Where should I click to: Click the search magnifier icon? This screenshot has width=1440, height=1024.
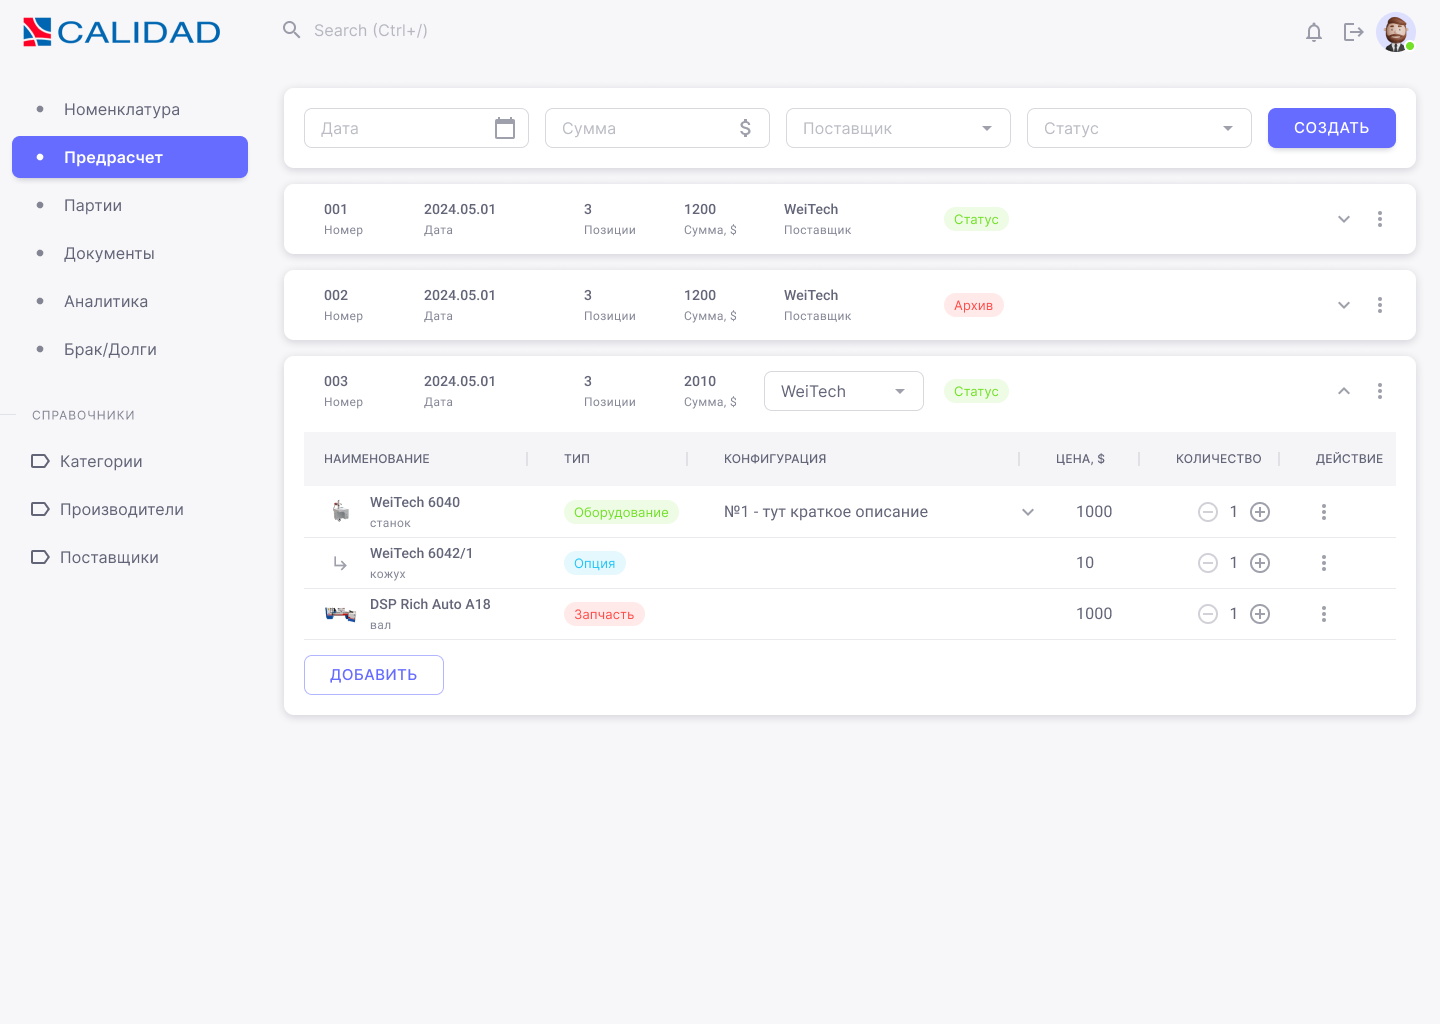[x=292, y=30]
